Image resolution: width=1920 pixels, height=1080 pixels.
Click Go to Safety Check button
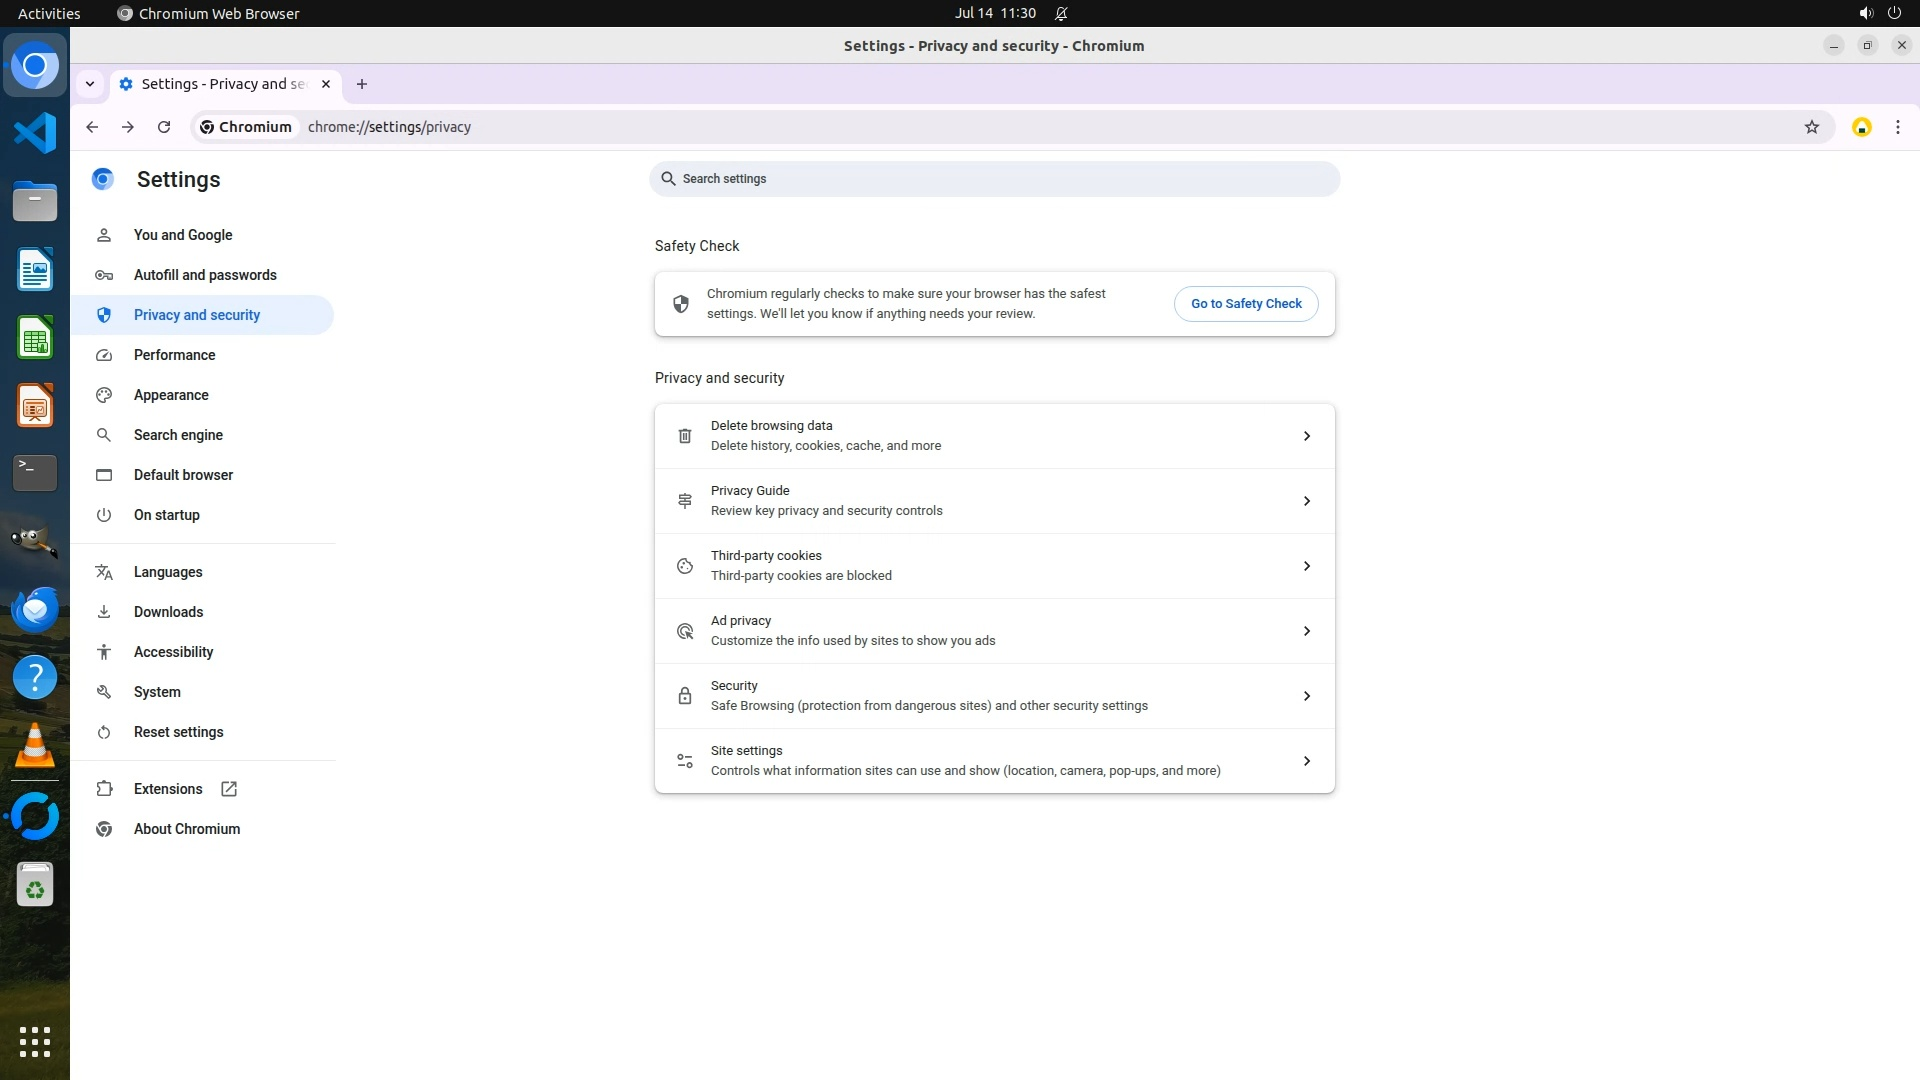pyautogui.click(x=1245, y=304)
